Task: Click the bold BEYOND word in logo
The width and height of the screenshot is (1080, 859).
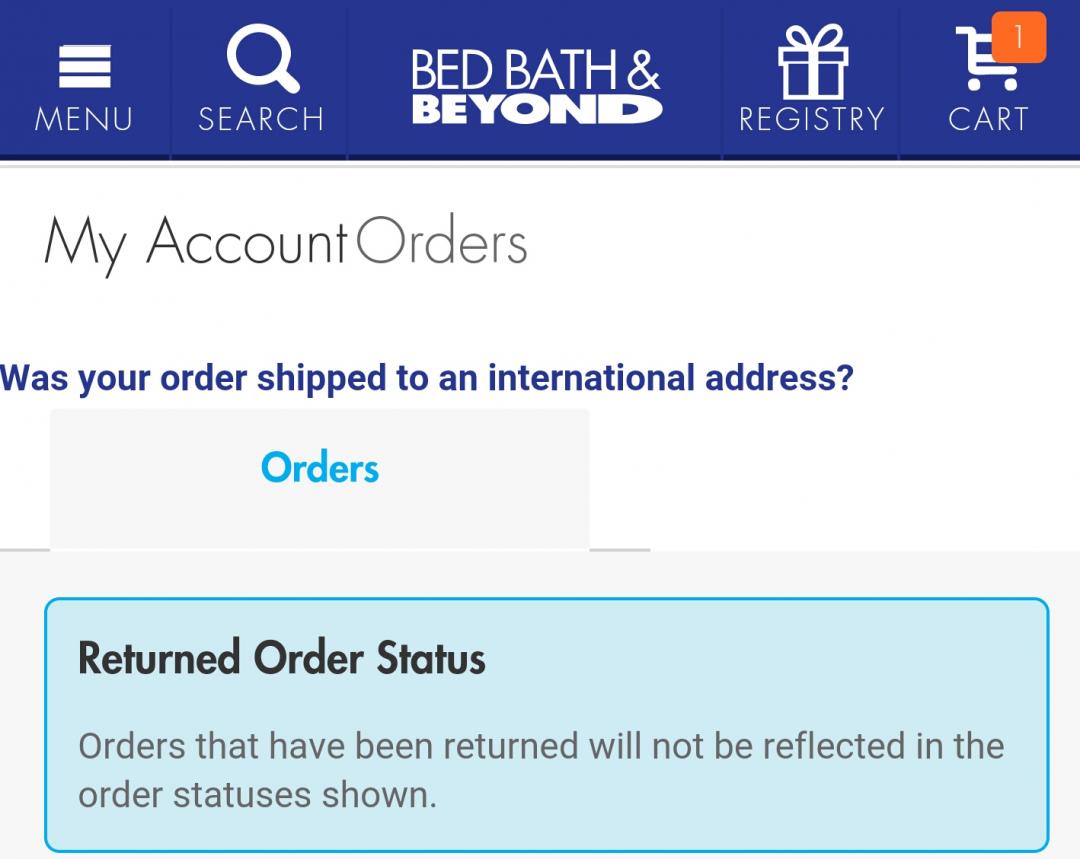Action: coord(535,109)
